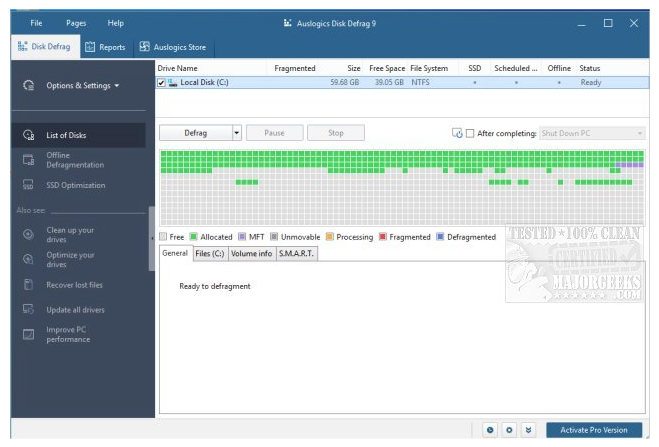The width and height of the screenshot is (659, 447).
Task: Open the Options & Settings icon
Action: pyautogui.click(x=29, y=85)
